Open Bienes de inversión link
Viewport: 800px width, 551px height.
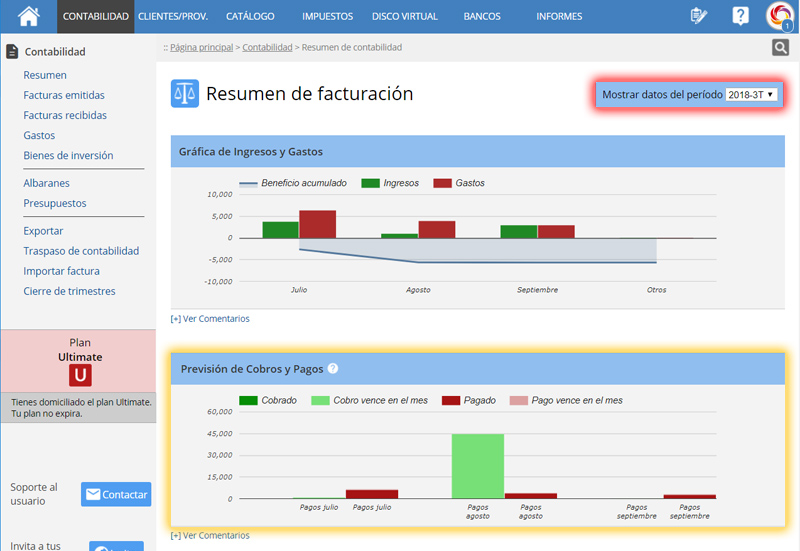pos(68,156)
